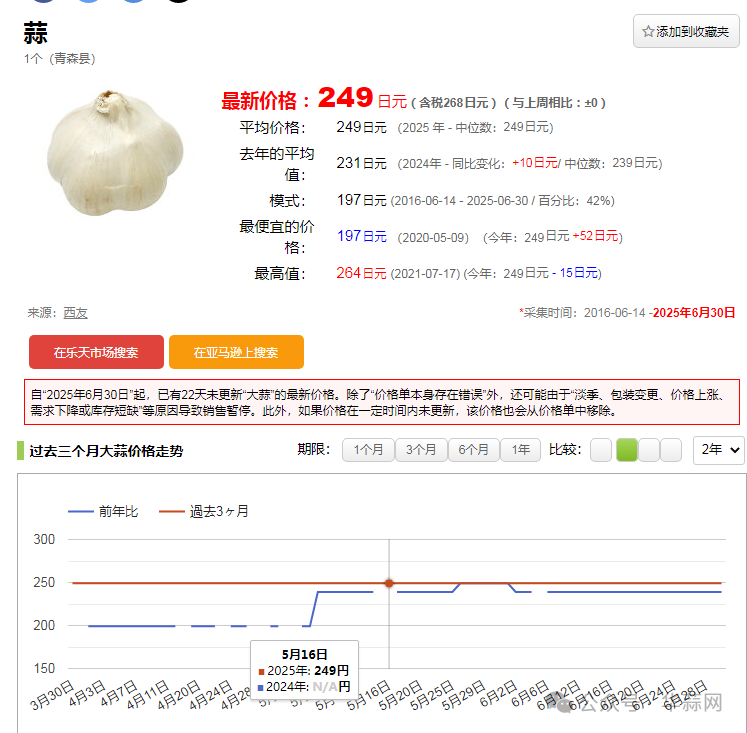
Task: Click the 蒜 product title
Action: 36,33
